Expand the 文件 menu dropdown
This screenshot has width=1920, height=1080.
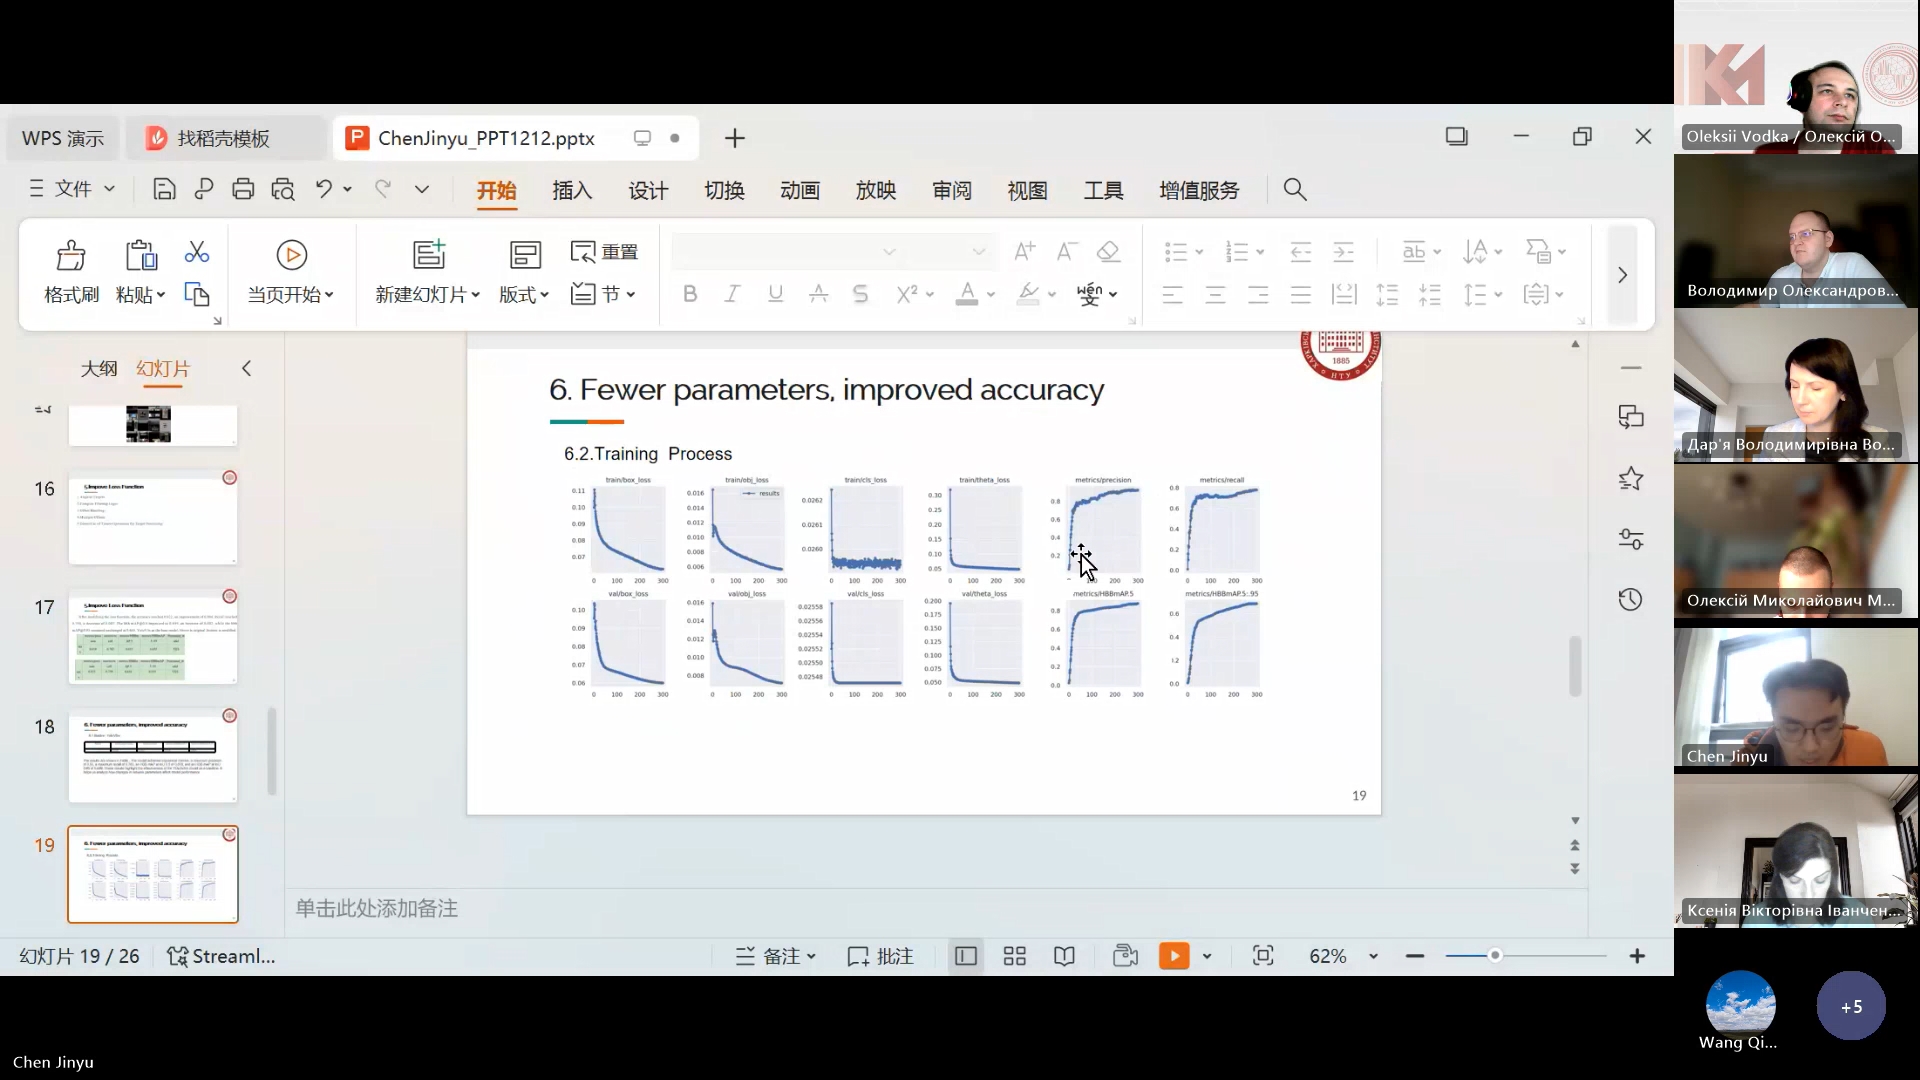pyautogui.click(x=72, y=189)
